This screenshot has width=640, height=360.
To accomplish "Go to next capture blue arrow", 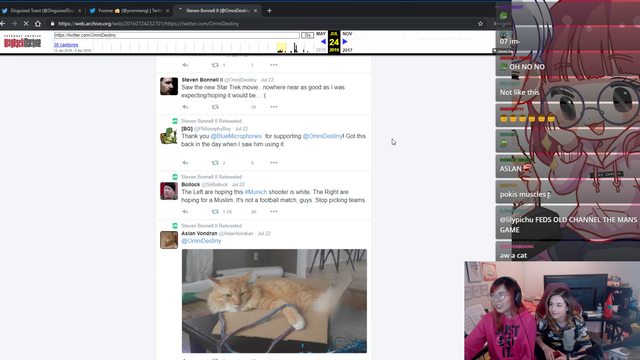I will (x=345, y=42).
